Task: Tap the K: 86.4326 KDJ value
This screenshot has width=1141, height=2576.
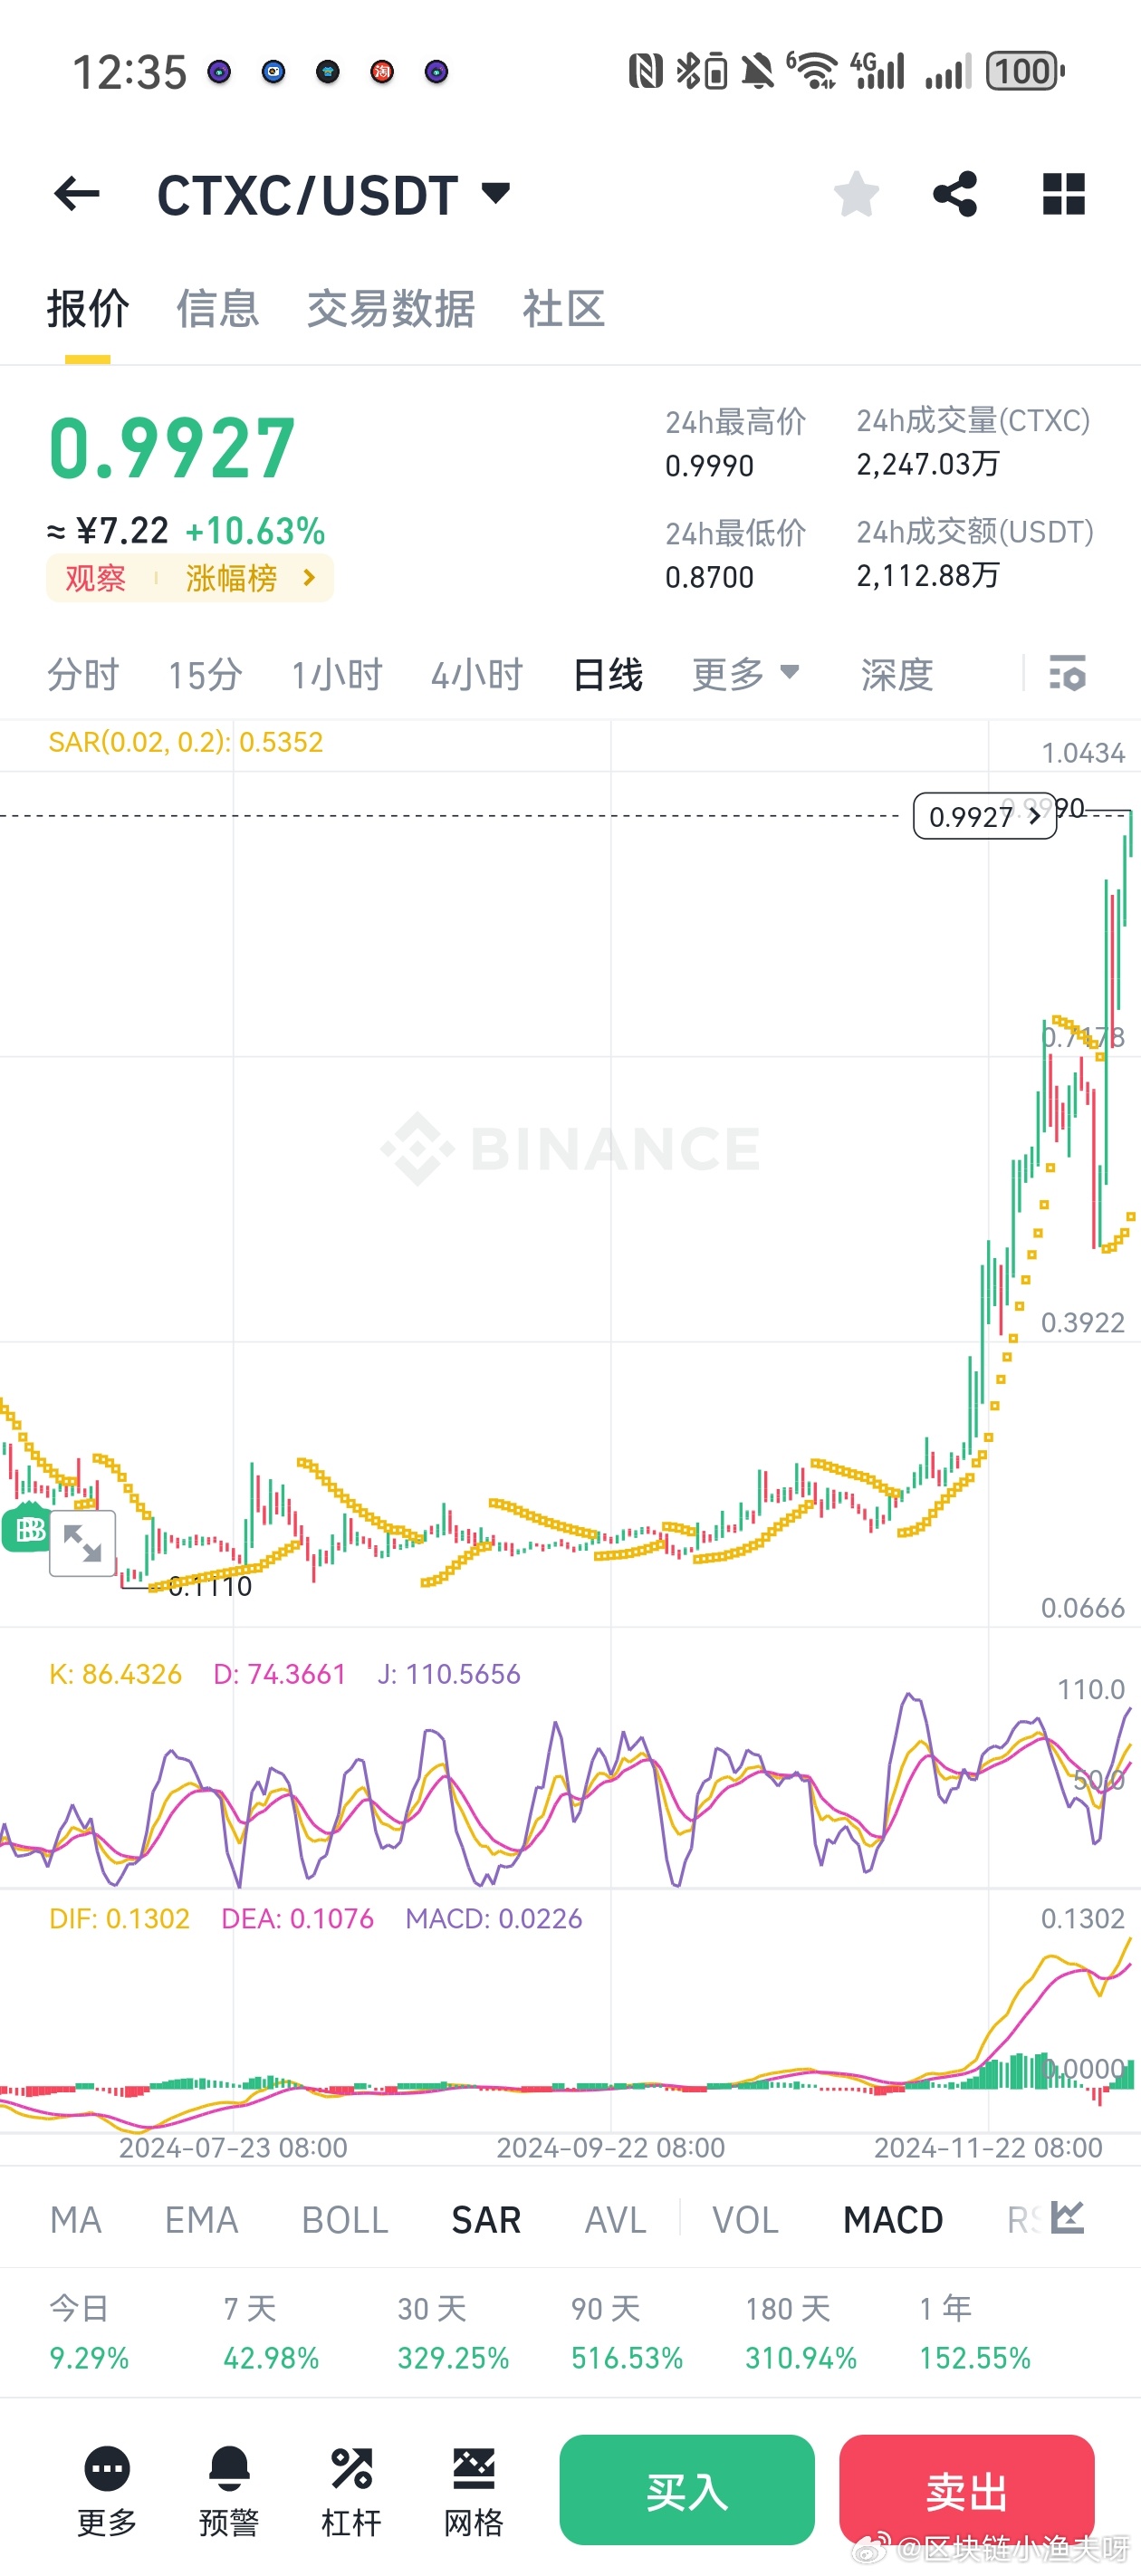Action: point(115,1674)
